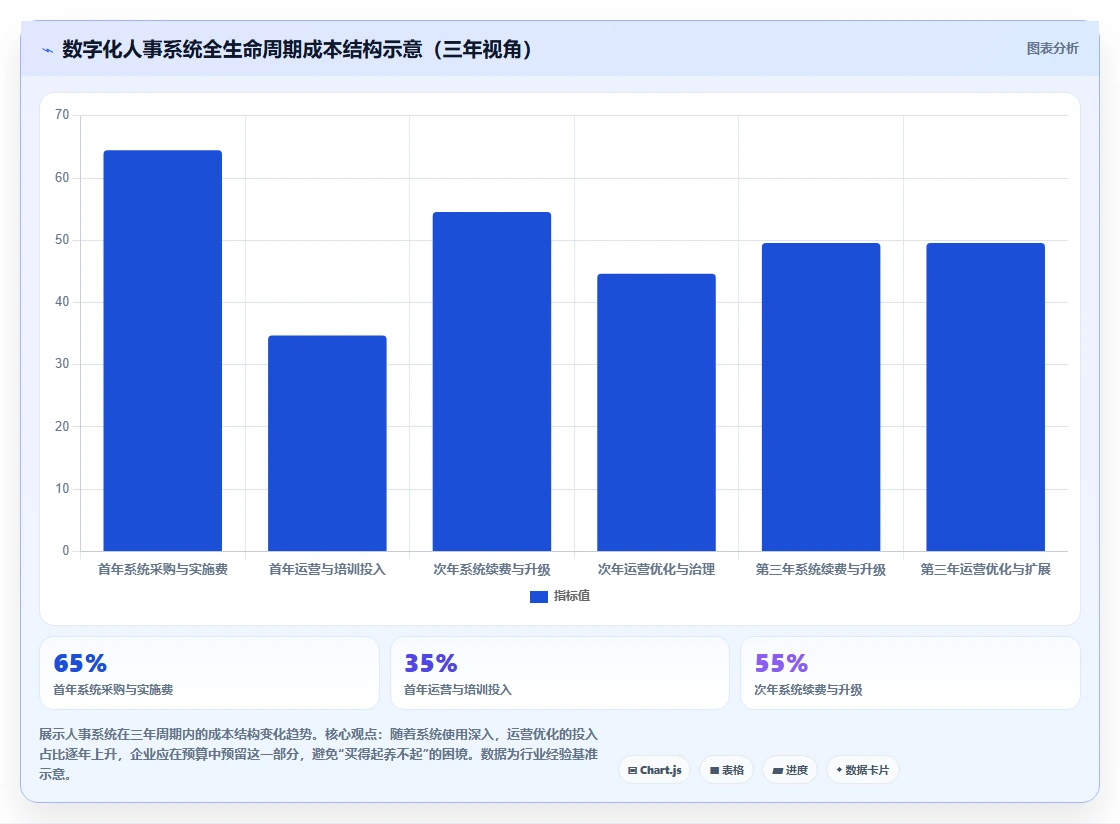The image size is (1120, 824).
Task: Select the 首年运营与培训投入 bar
Action: (327, 443)
